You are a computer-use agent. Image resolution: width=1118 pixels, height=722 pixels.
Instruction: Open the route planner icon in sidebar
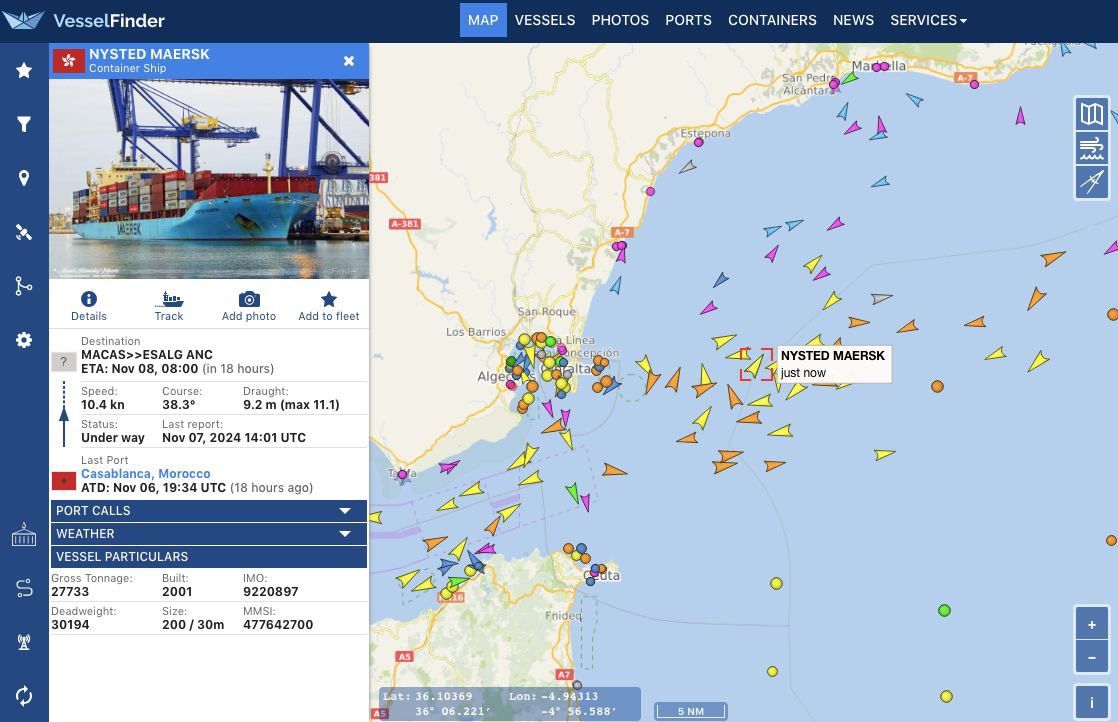click(x=24, y=588)
